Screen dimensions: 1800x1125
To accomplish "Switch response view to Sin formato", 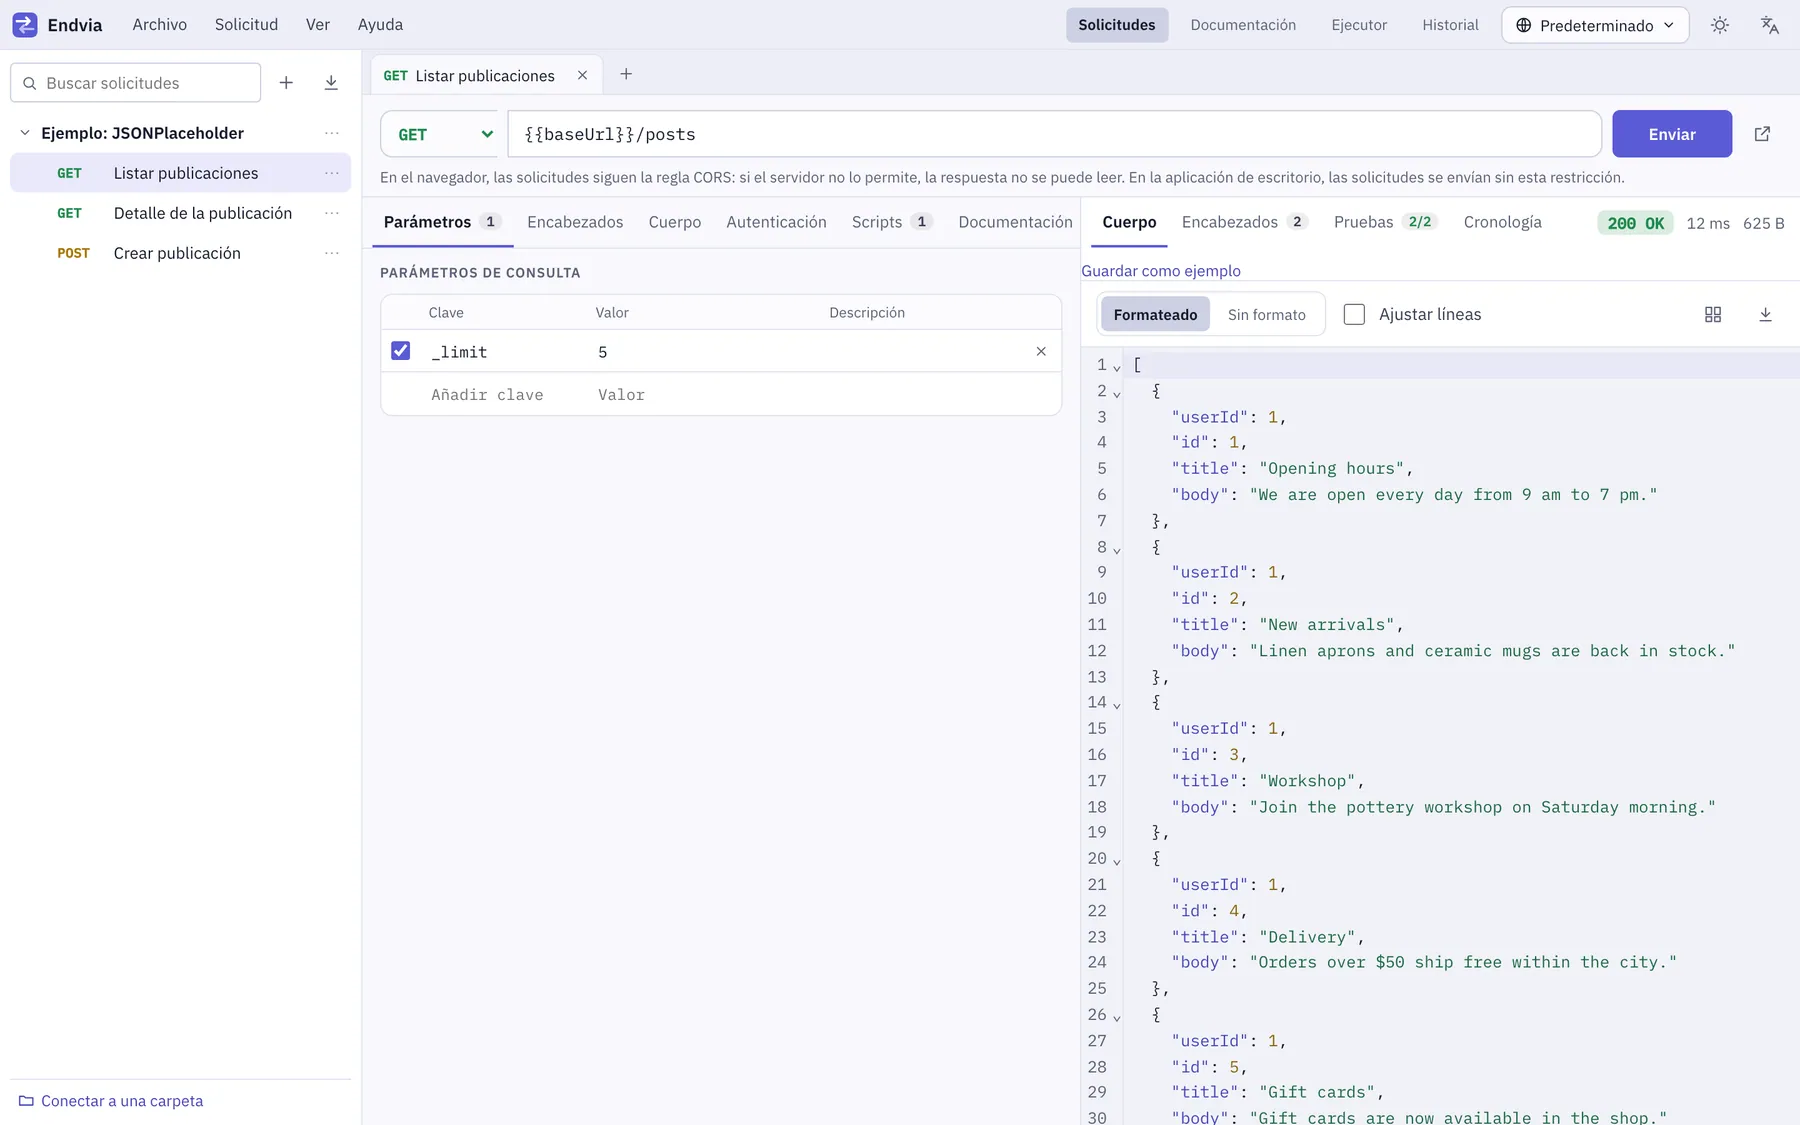I will pos(1266,314).
